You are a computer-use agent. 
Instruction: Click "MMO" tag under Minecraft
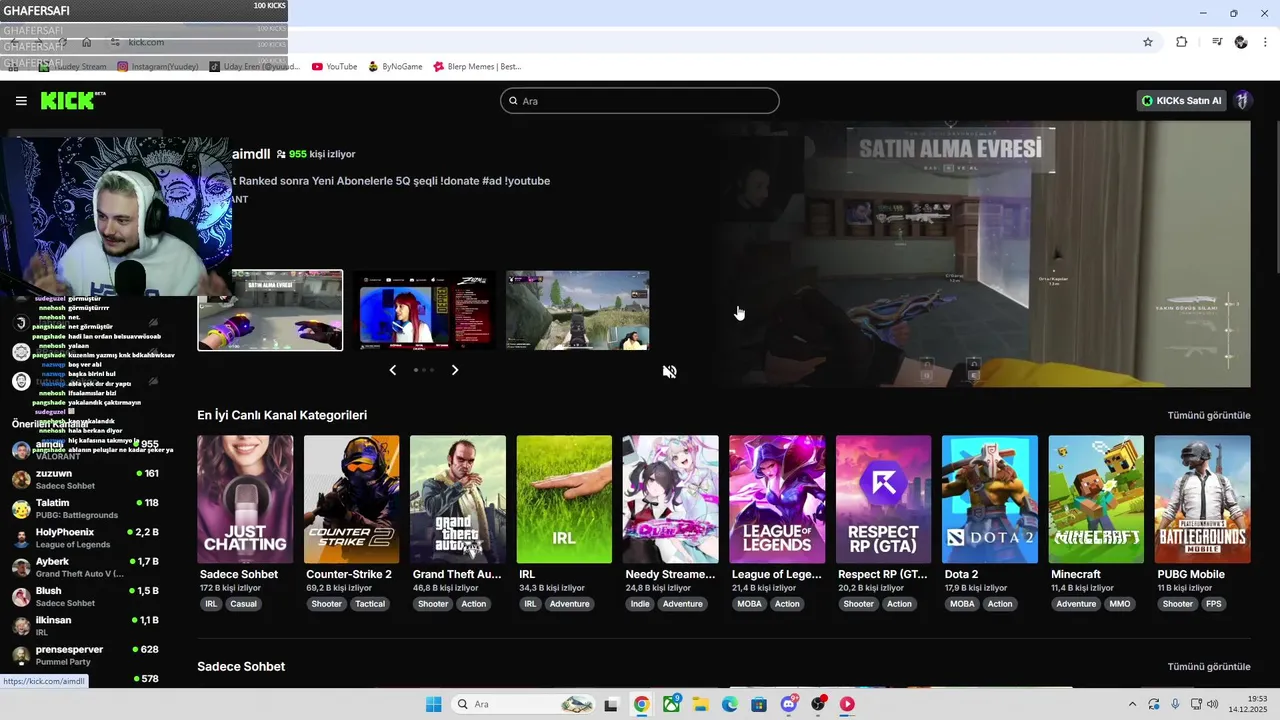(x=1120, y=604)
